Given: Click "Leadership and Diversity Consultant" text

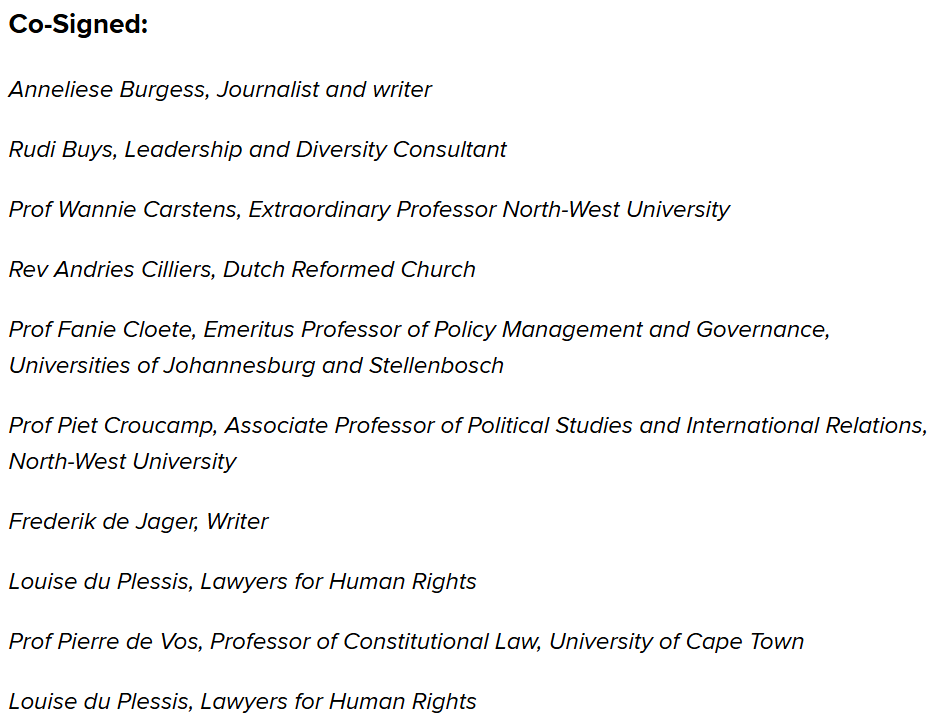Looking at the screenshot, I should coord(315,149).
